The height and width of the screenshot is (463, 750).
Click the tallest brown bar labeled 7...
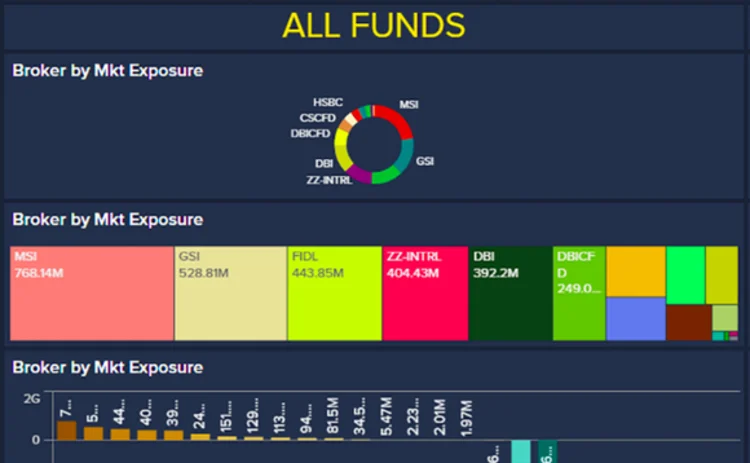[x=66, y=430]
